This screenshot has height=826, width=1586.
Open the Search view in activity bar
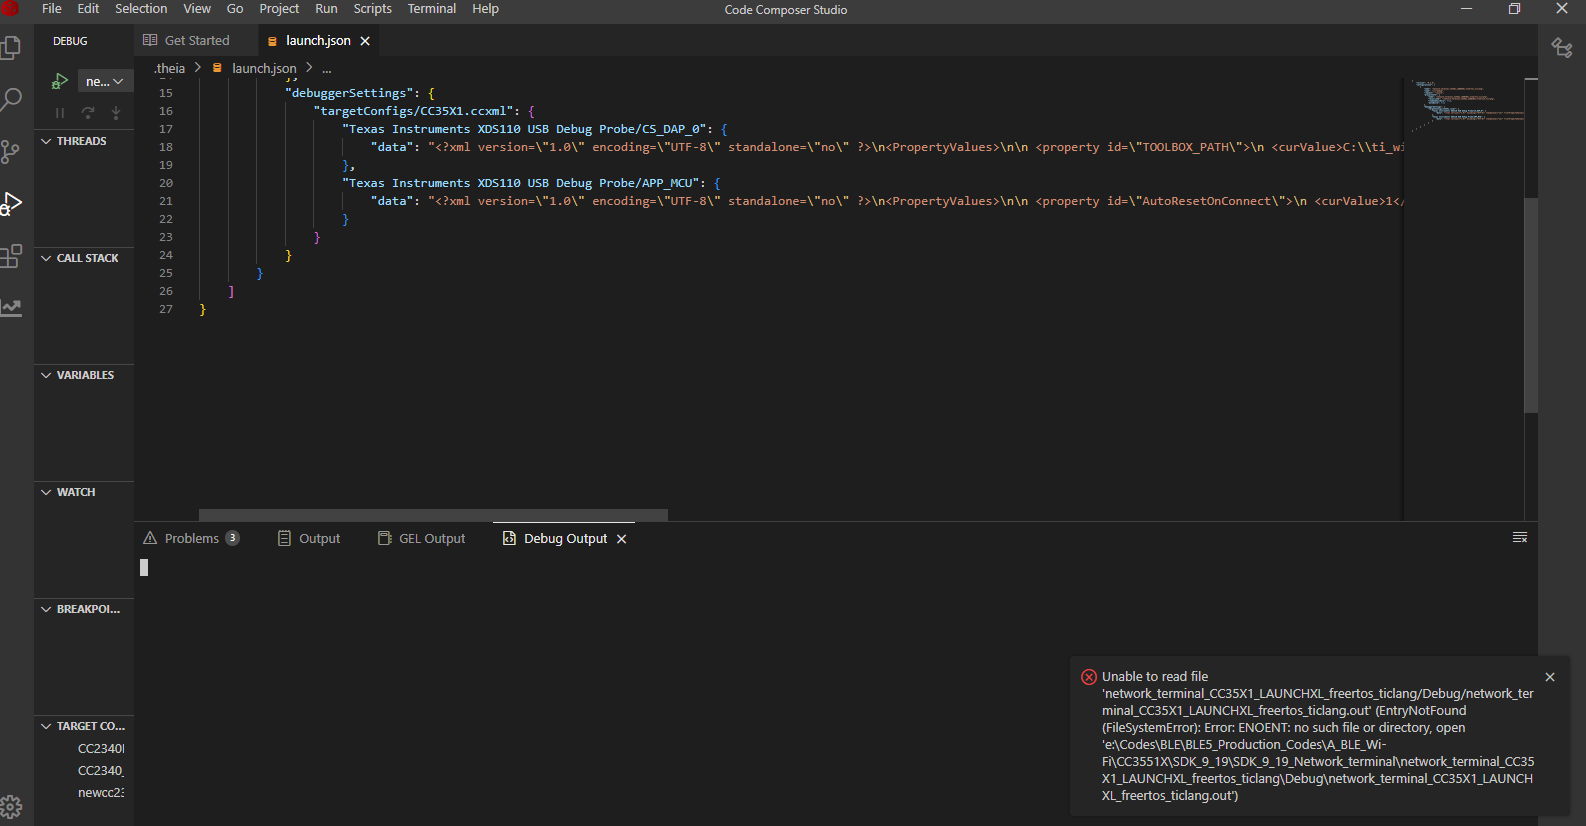[11, 99]
